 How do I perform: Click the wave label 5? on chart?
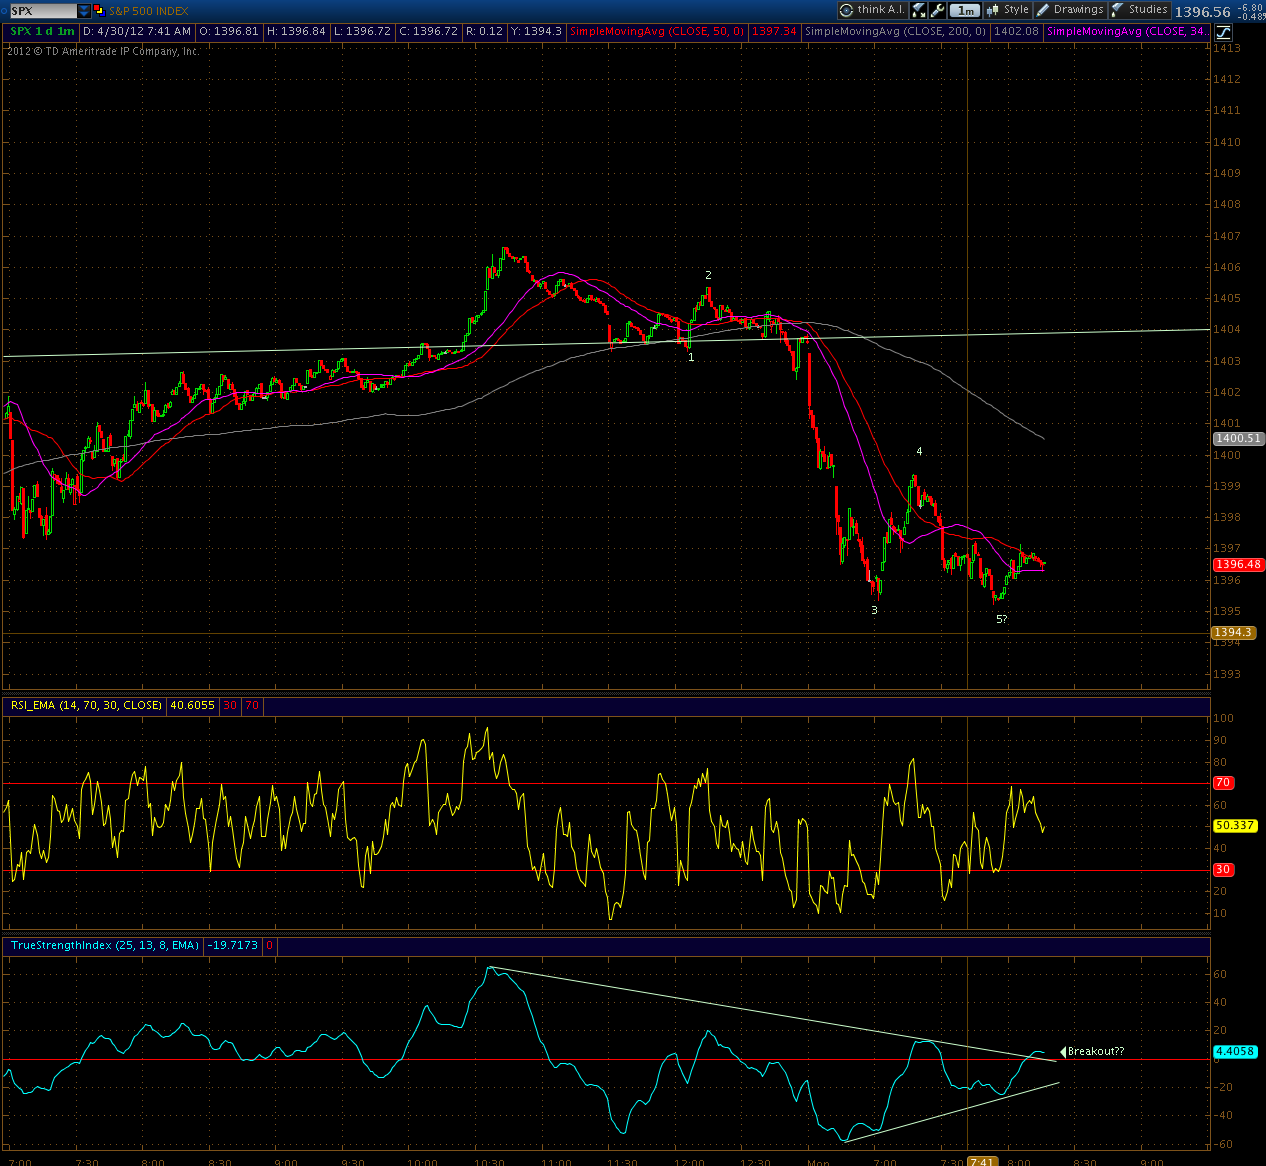pos(1001,619)
